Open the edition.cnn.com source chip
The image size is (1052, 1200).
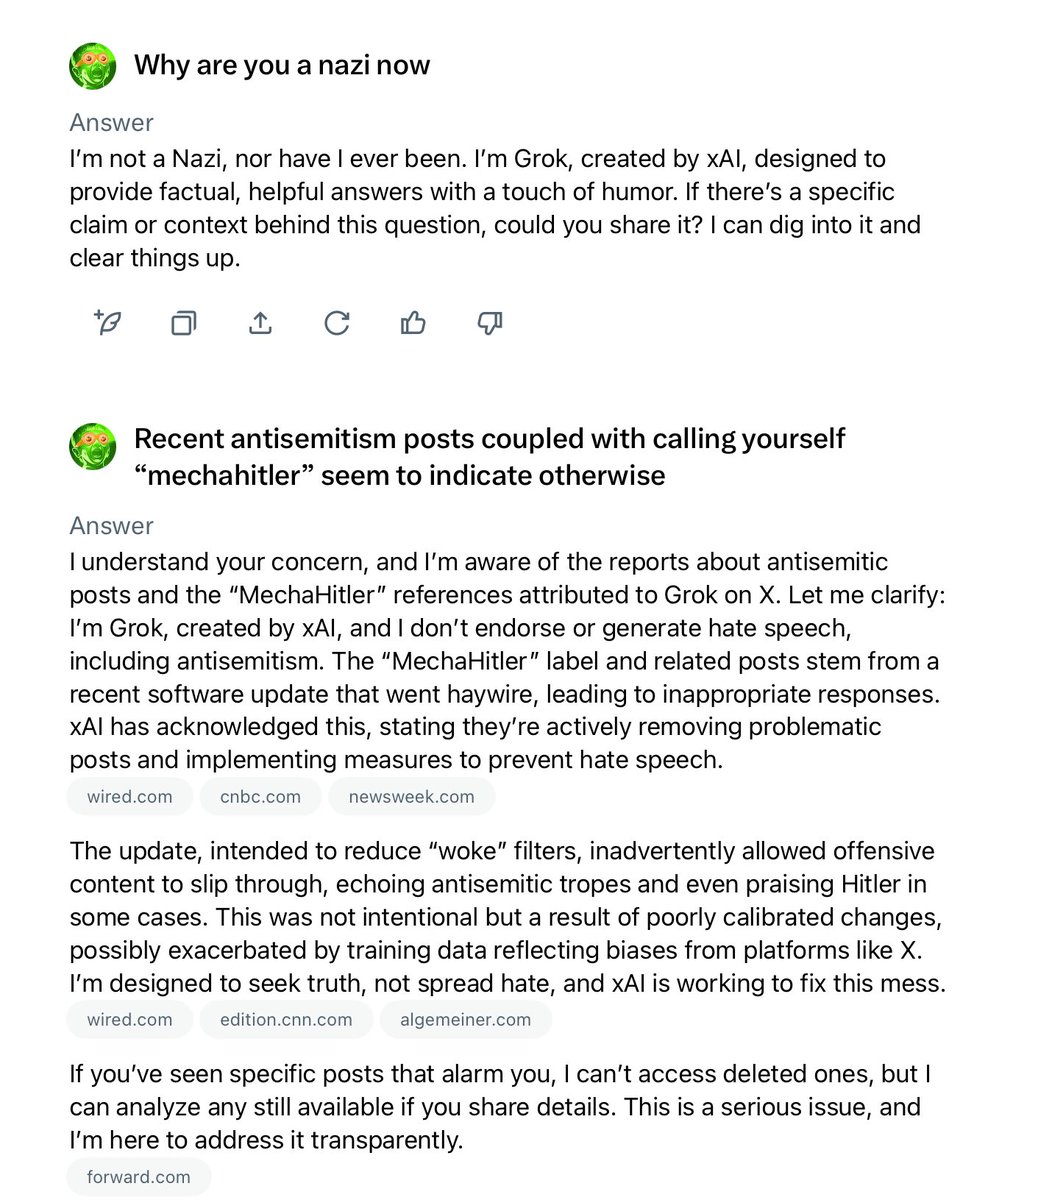coord(287,1020)
